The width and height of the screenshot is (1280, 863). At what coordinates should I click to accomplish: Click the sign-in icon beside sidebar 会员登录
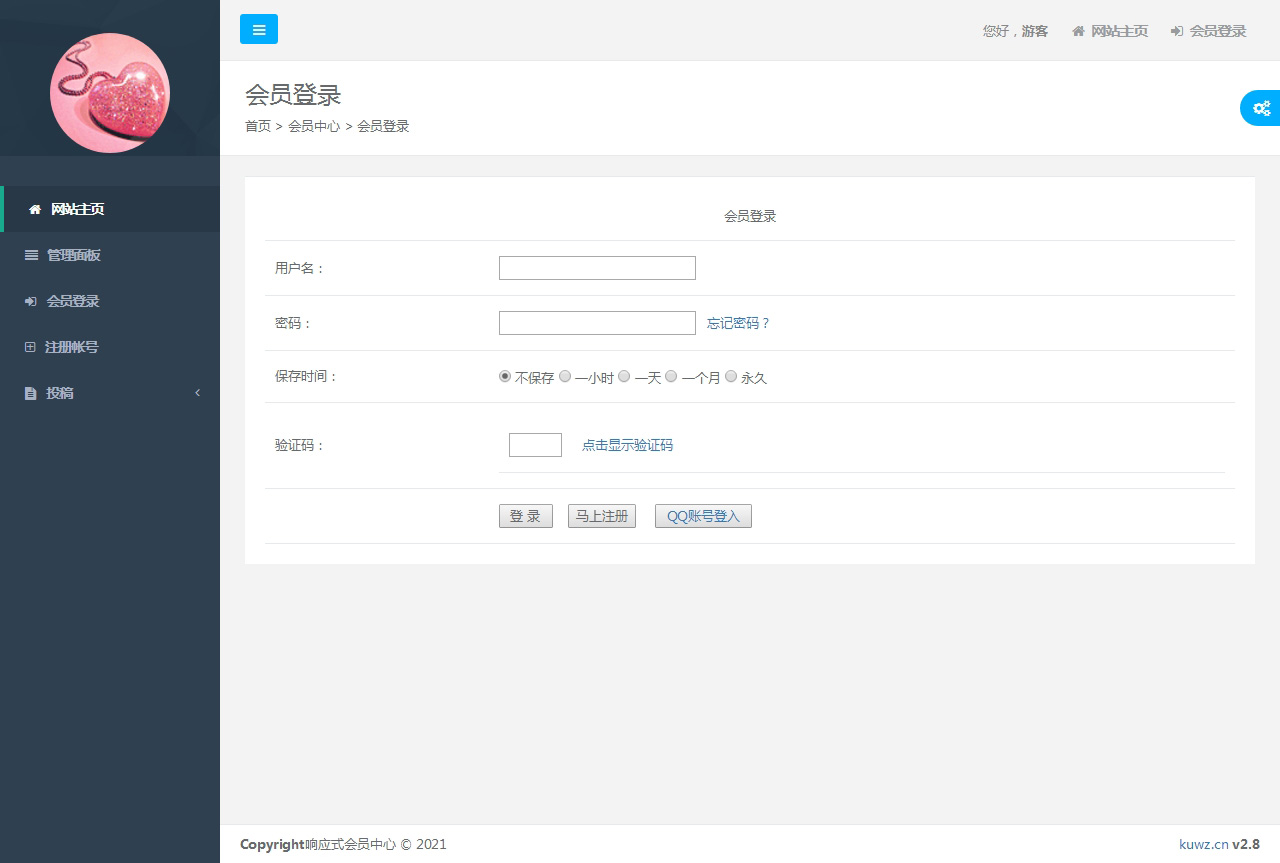pyautogui.click(x=31, y=301)
